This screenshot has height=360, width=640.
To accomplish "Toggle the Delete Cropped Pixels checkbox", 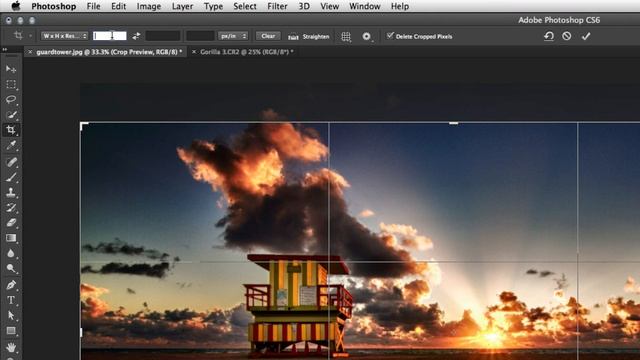I will [x=390, y=36].
